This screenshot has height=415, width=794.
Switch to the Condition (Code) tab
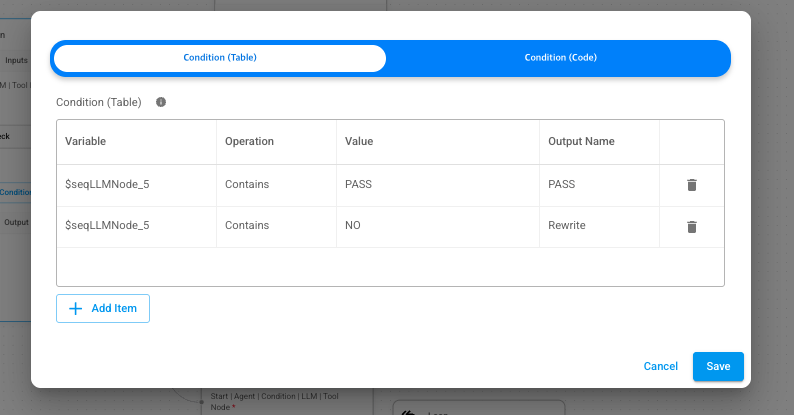560,58
